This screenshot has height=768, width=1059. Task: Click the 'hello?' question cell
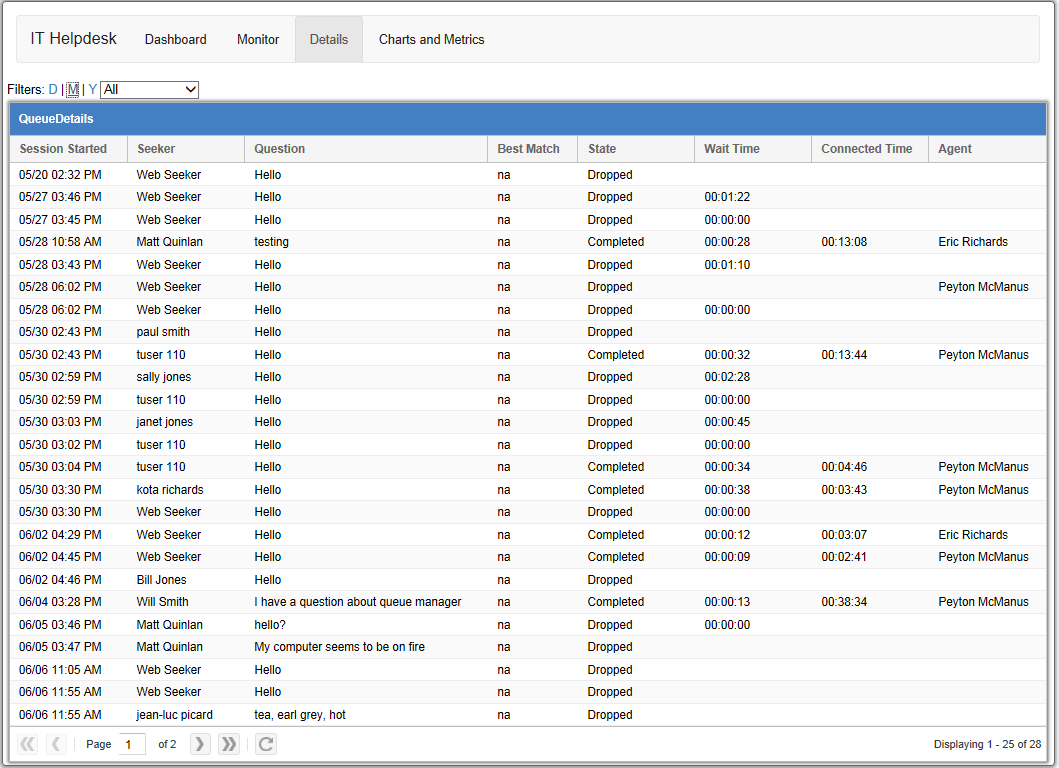click(270, 625)
